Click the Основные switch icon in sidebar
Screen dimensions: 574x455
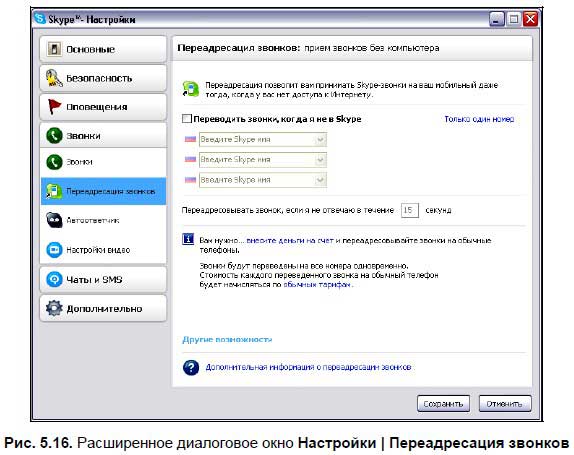(54, 49)
